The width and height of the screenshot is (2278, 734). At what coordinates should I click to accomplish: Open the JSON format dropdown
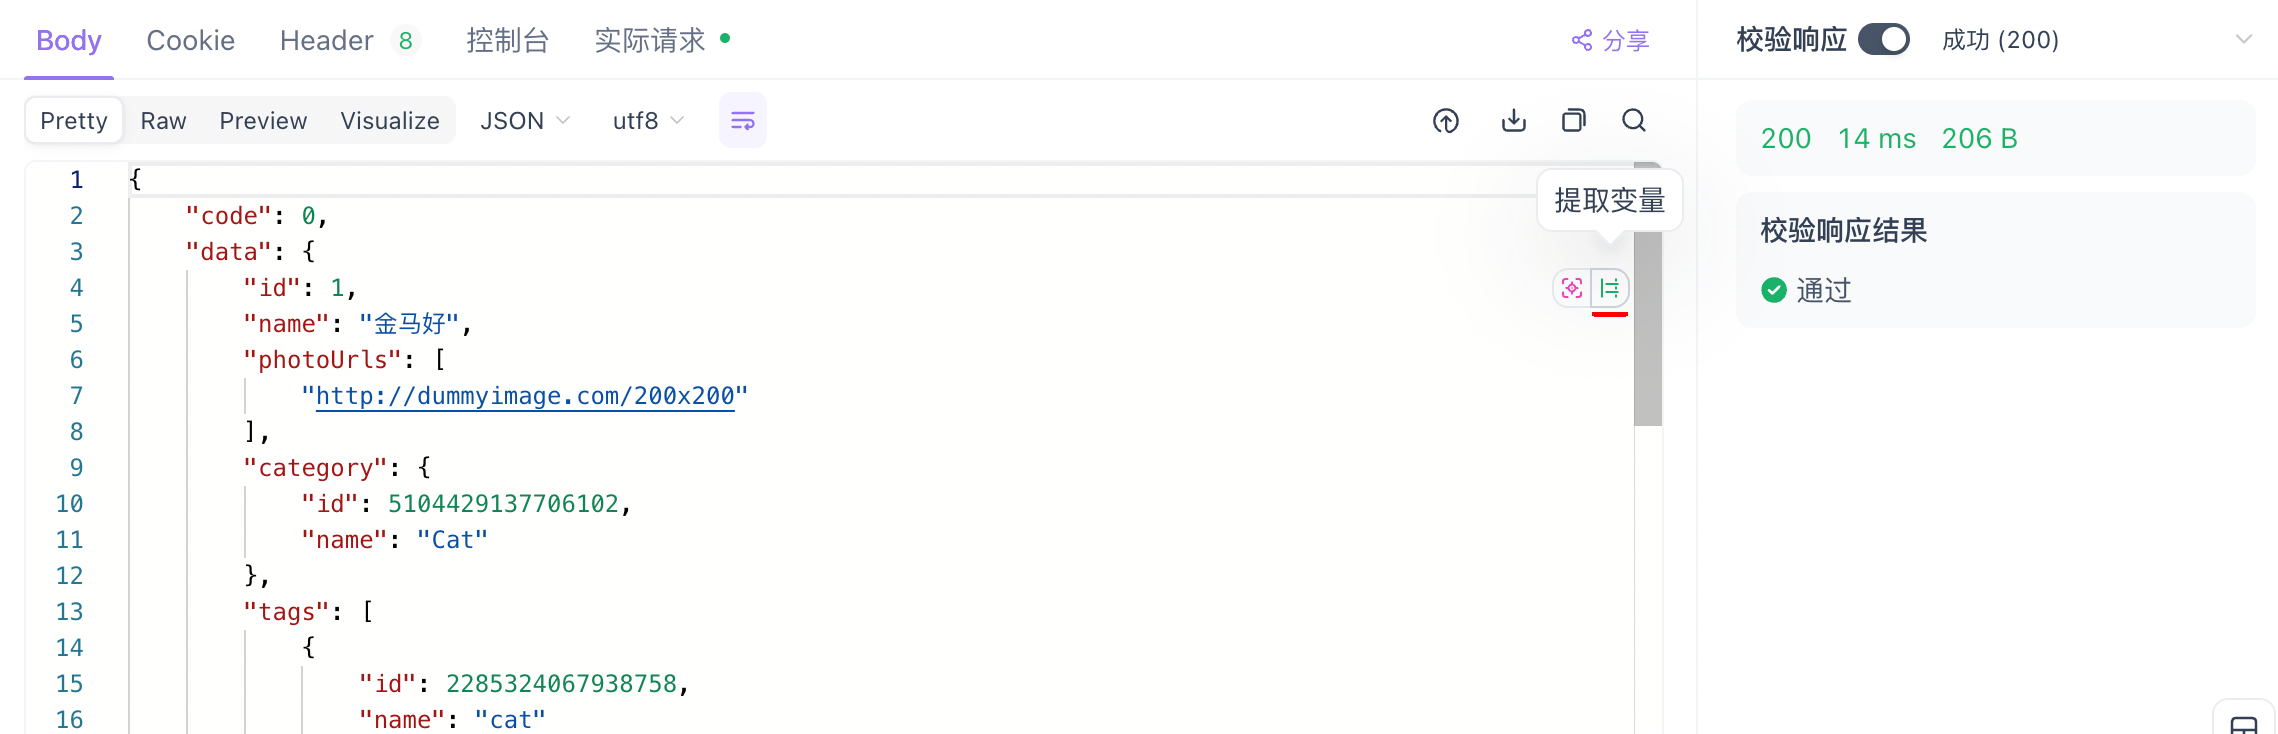coord(525,121)
